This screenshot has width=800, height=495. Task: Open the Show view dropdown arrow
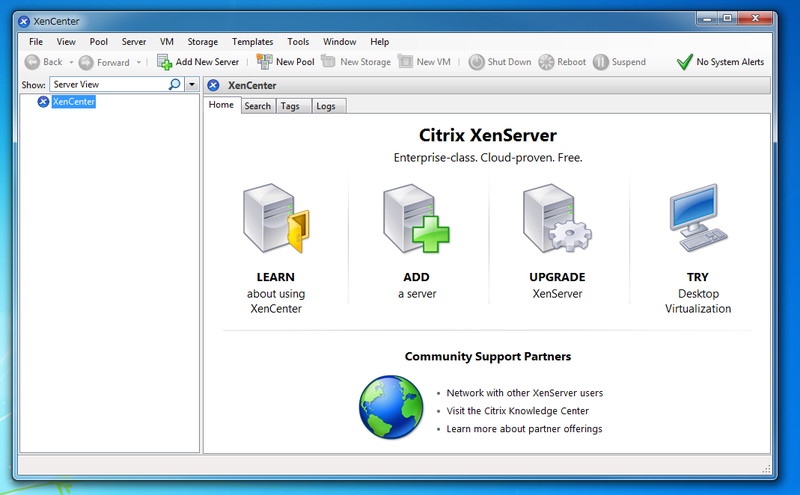(x=192, y=84)
